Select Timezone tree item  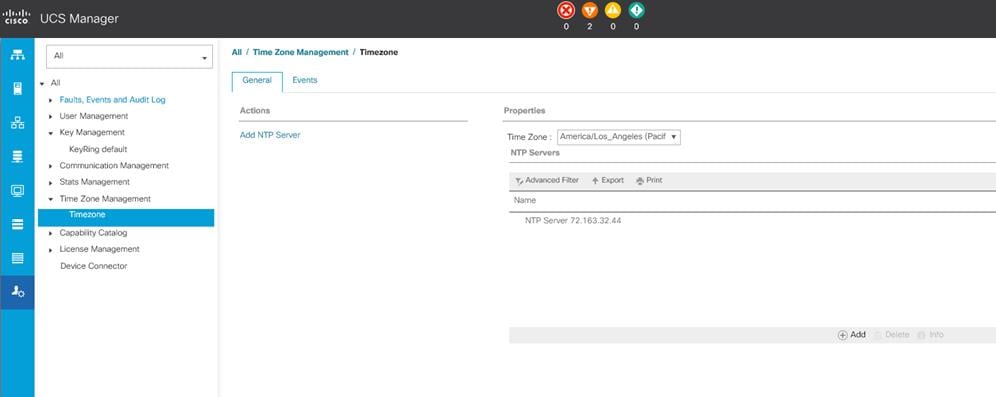pos(126,217)
